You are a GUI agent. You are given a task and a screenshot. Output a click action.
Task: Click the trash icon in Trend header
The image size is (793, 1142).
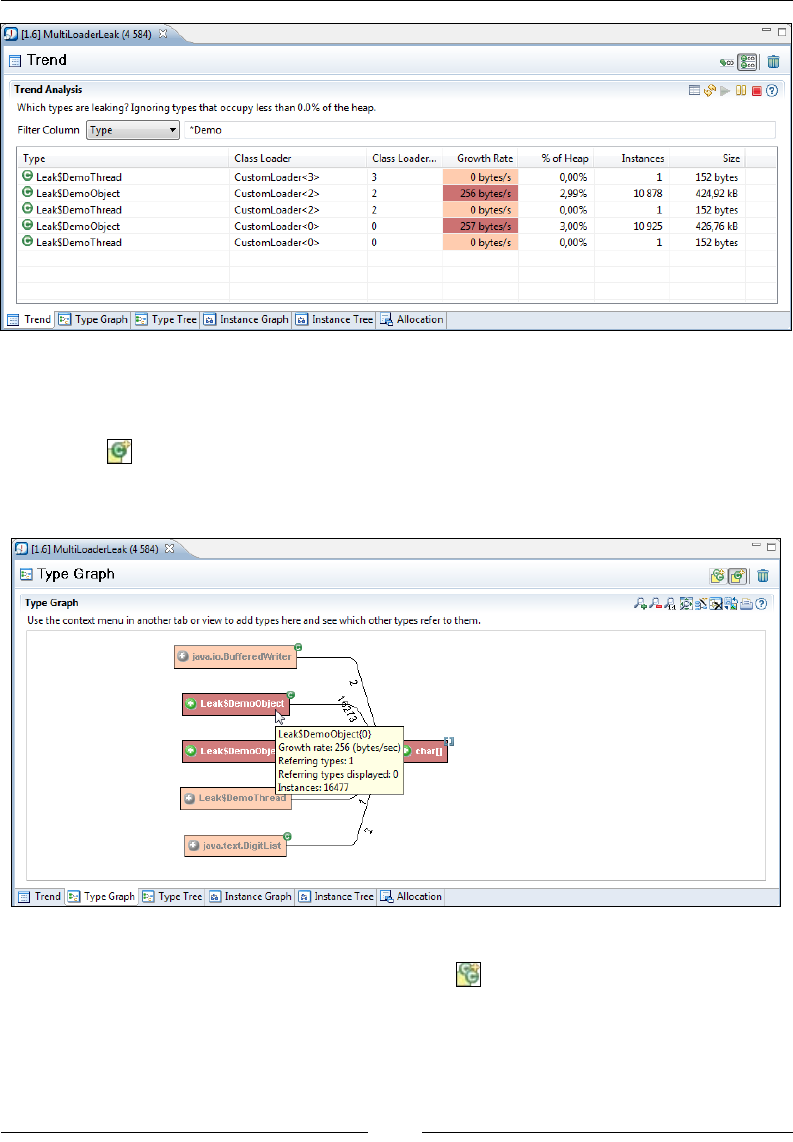coord(773,62)
